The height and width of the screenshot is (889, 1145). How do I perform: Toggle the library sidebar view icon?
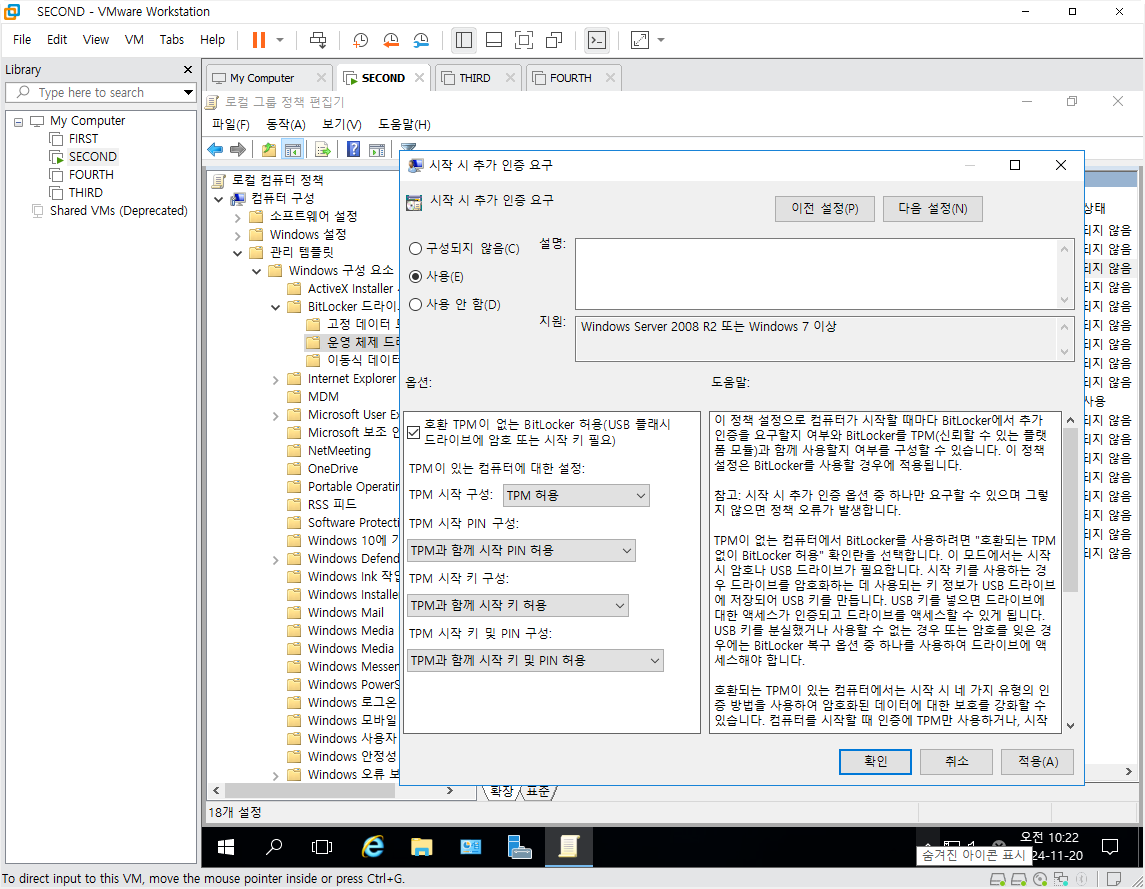(x=464, y=40)
